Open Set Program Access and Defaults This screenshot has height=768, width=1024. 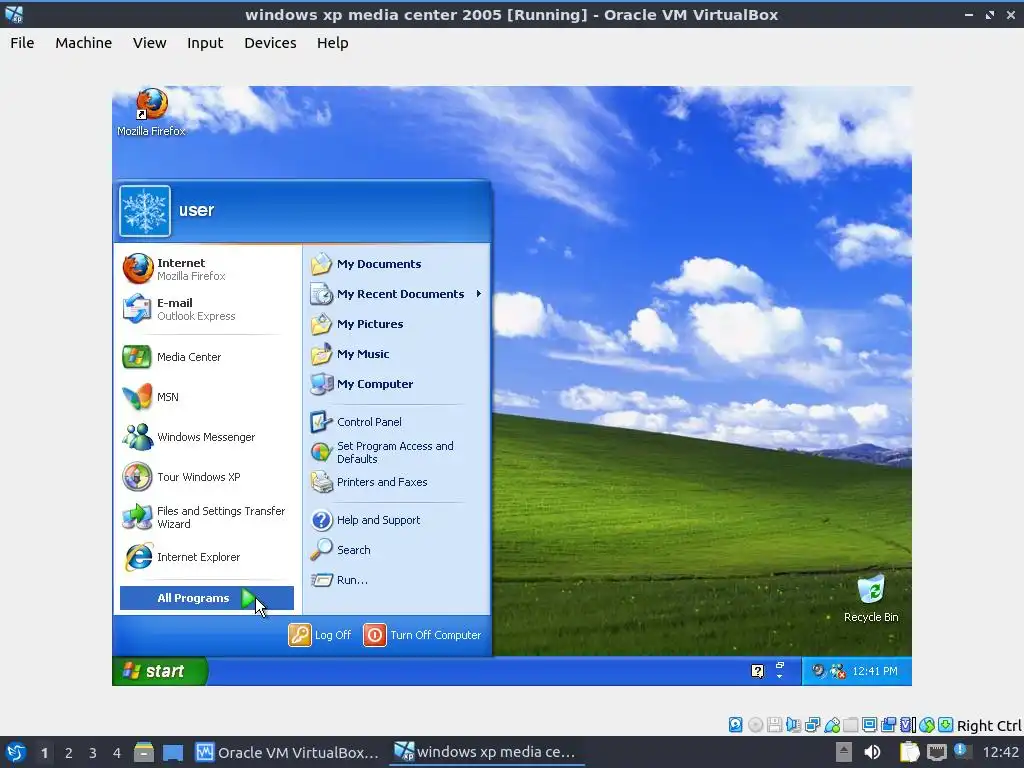[396, 452]
